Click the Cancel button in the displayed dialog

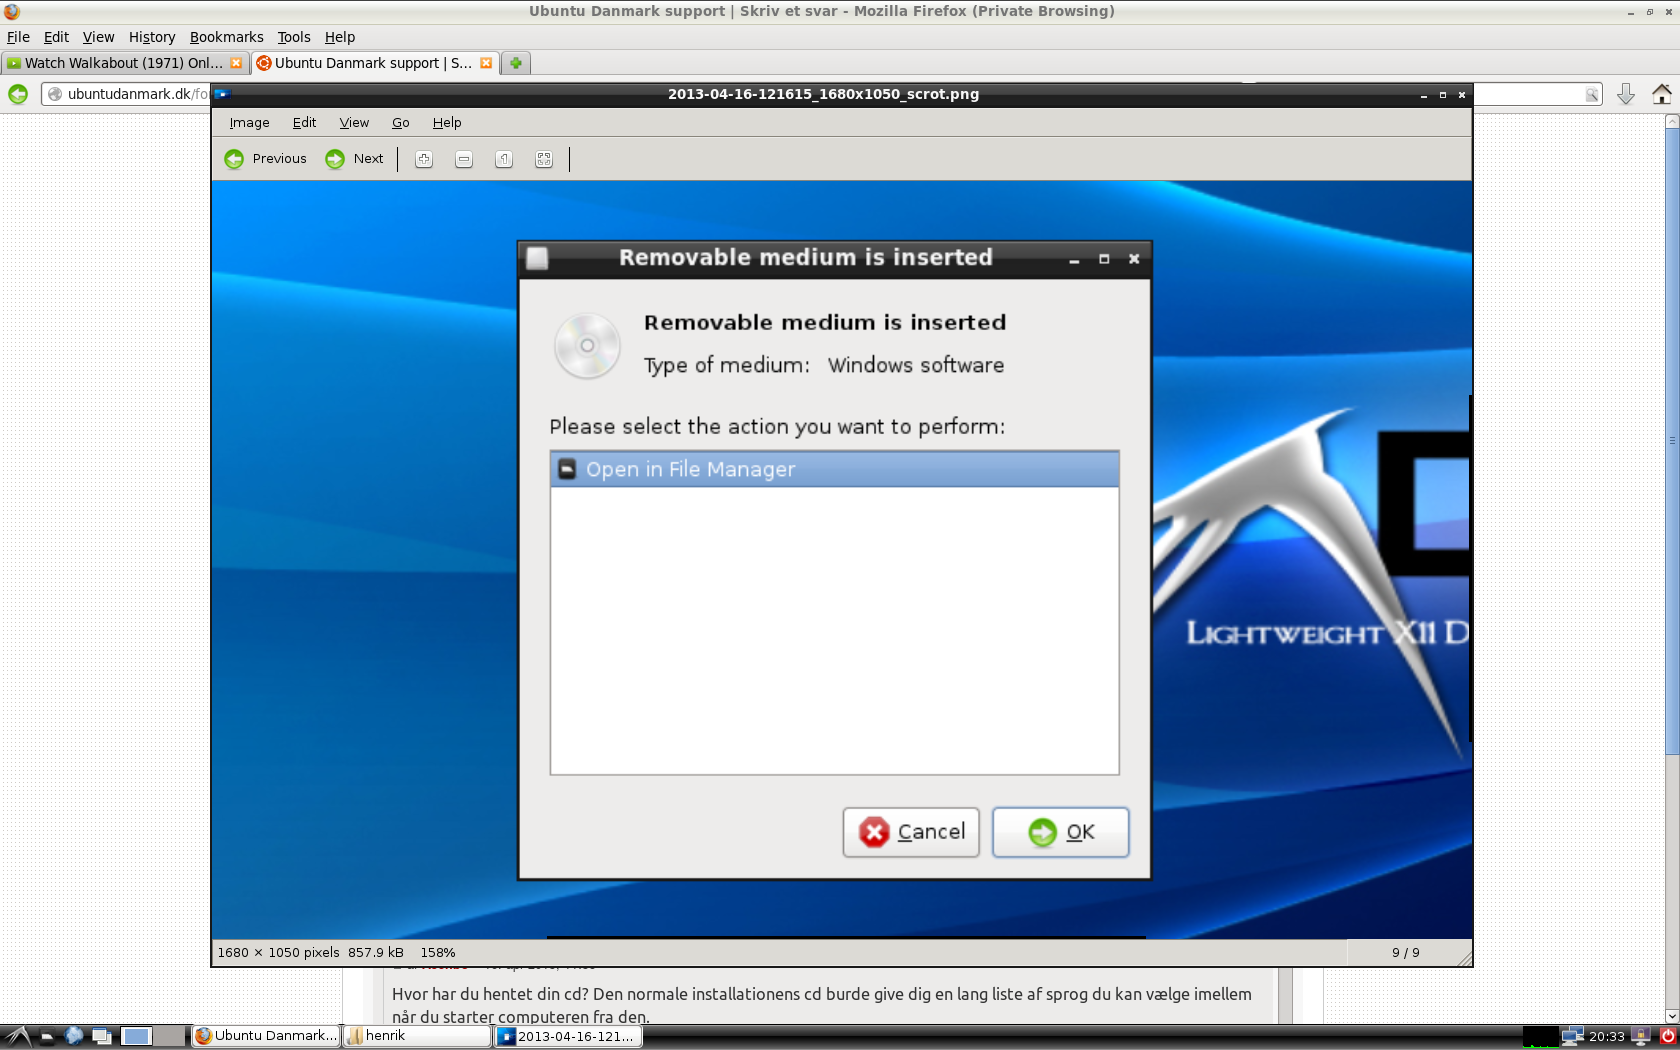tap(911, 832)
